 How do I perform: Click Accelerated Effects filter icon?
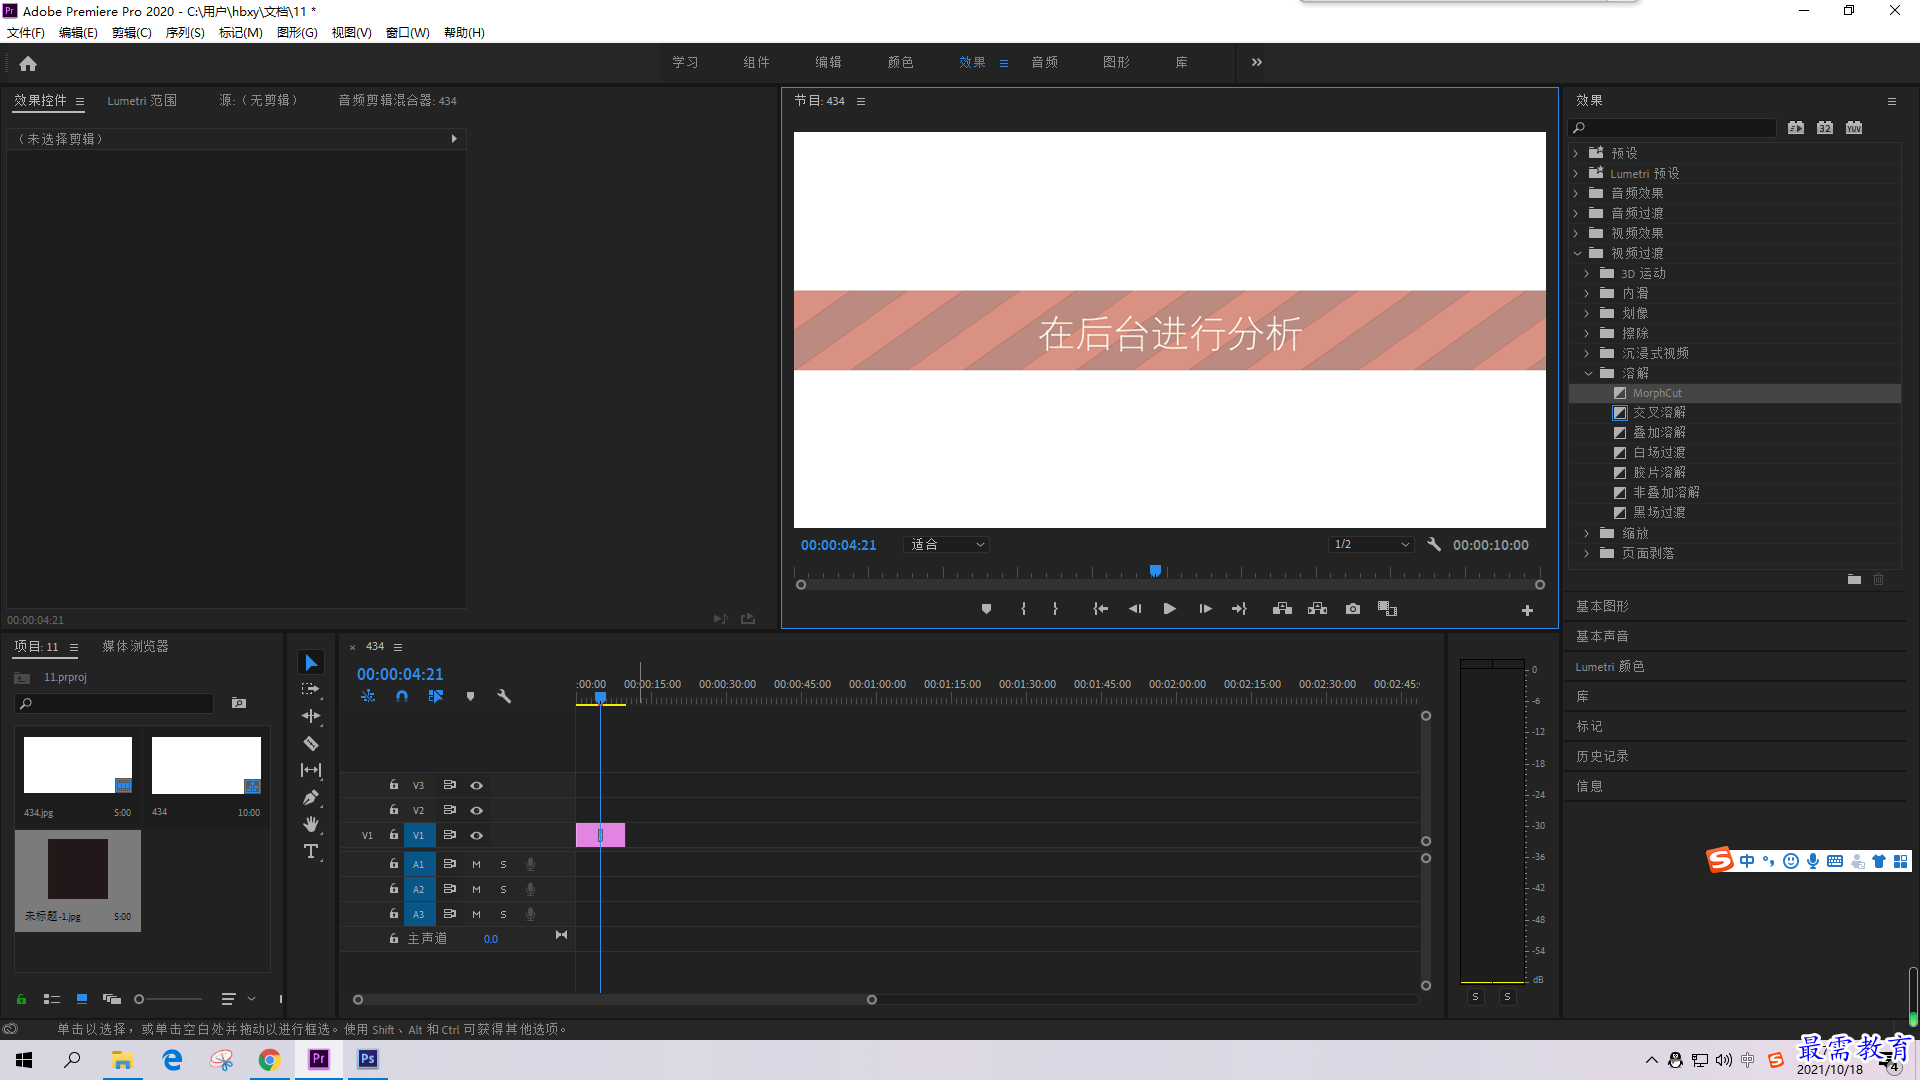point(1796,128)
